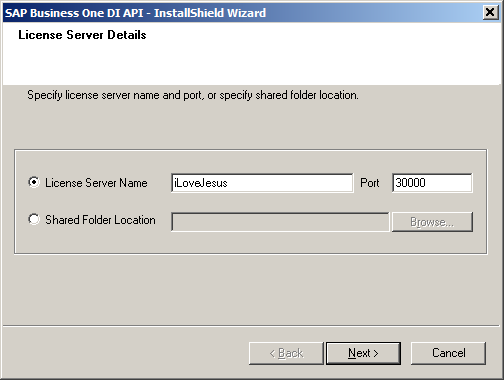
Task: Click the 'Port' label
Action: pyautogui.click(x=370, y=183)
